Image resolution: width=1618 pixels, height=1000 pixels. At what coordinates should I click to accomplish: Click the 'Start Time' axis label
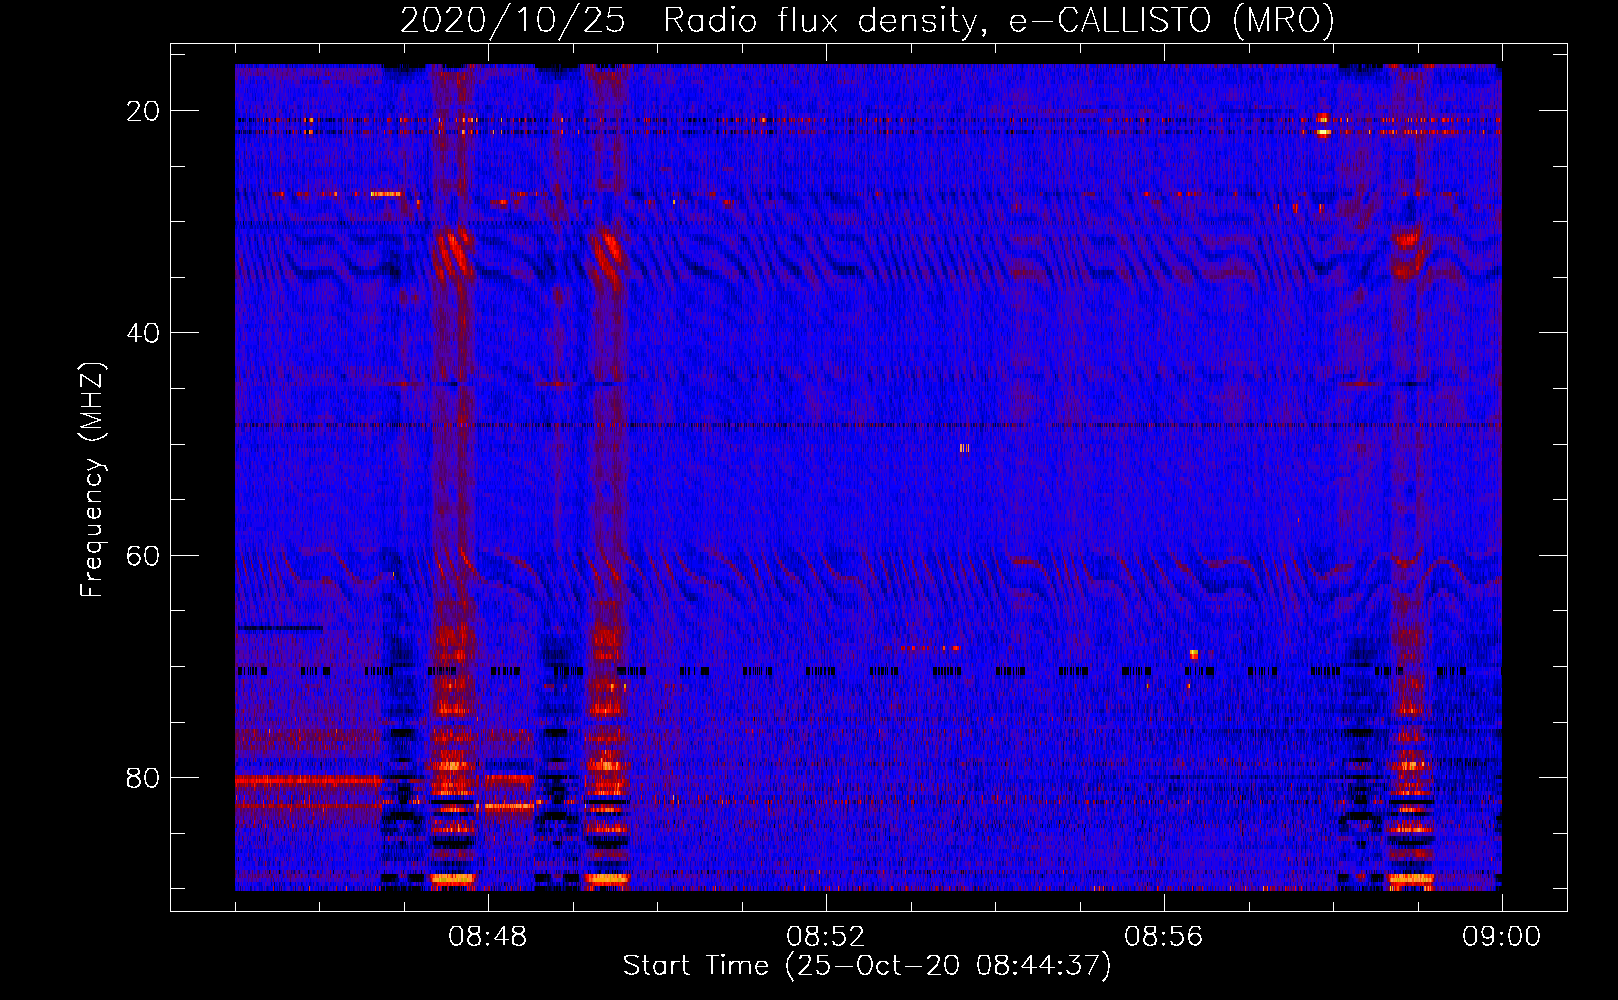click(866, 966)
